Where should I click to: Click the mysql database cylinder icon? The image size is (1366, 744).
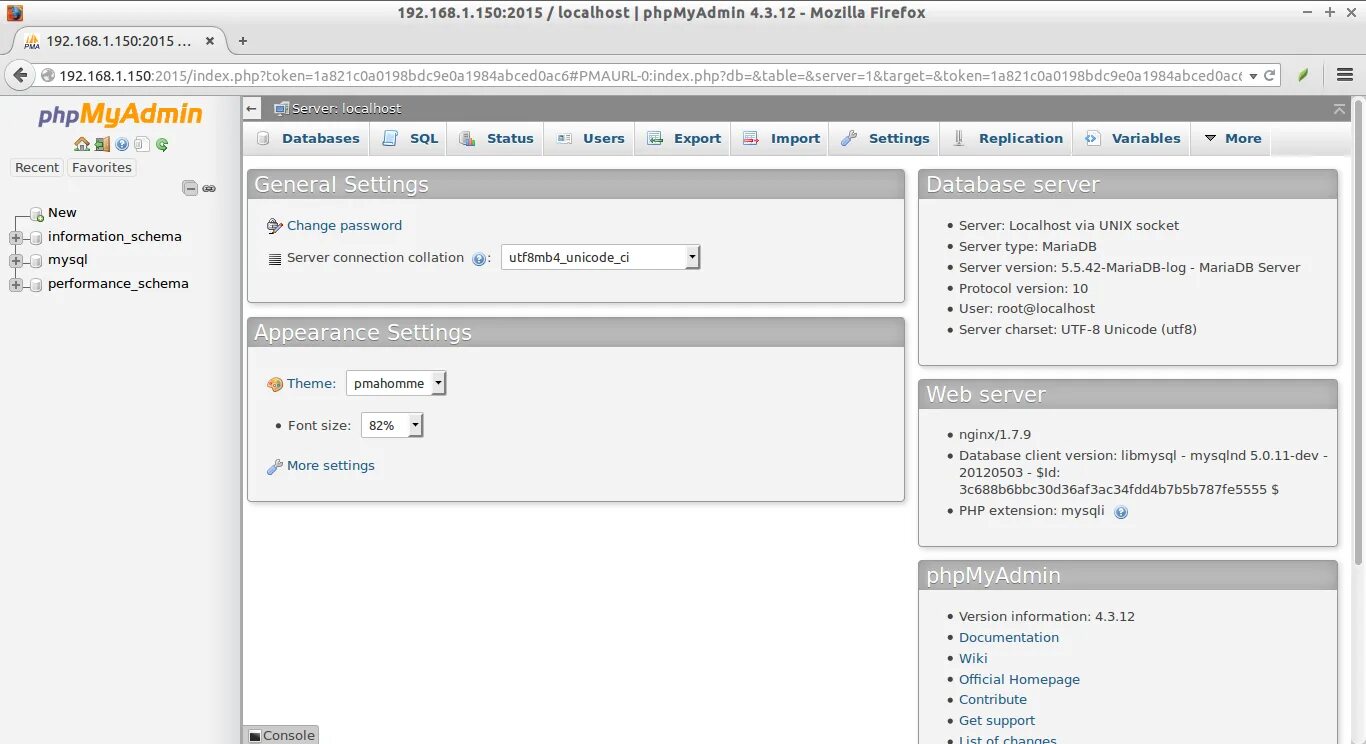click(x=37, y=260)
